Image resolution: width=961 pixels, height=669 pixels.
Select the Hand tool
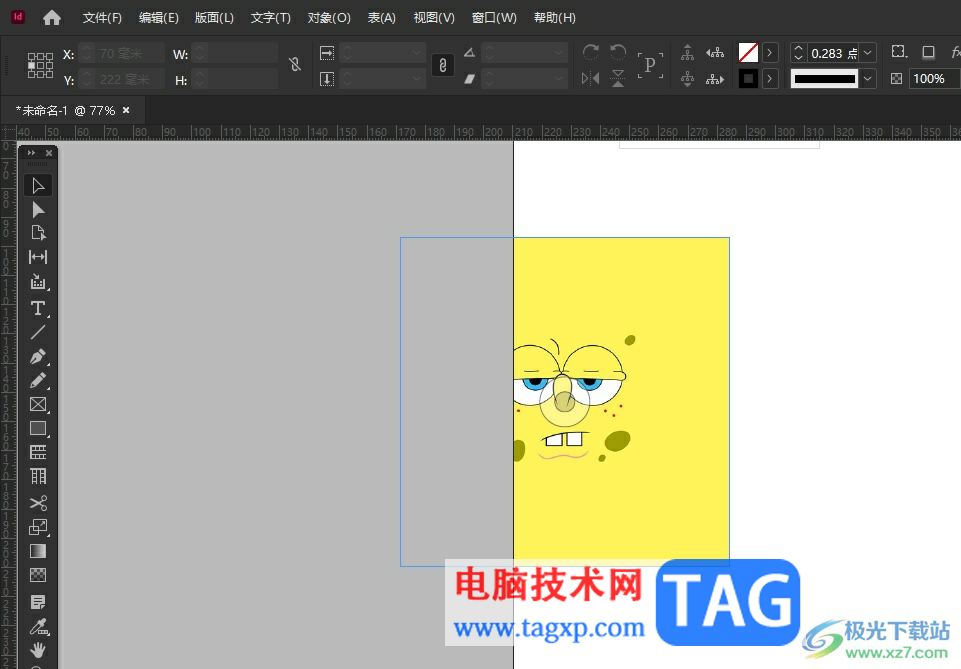tap(38, 649)
